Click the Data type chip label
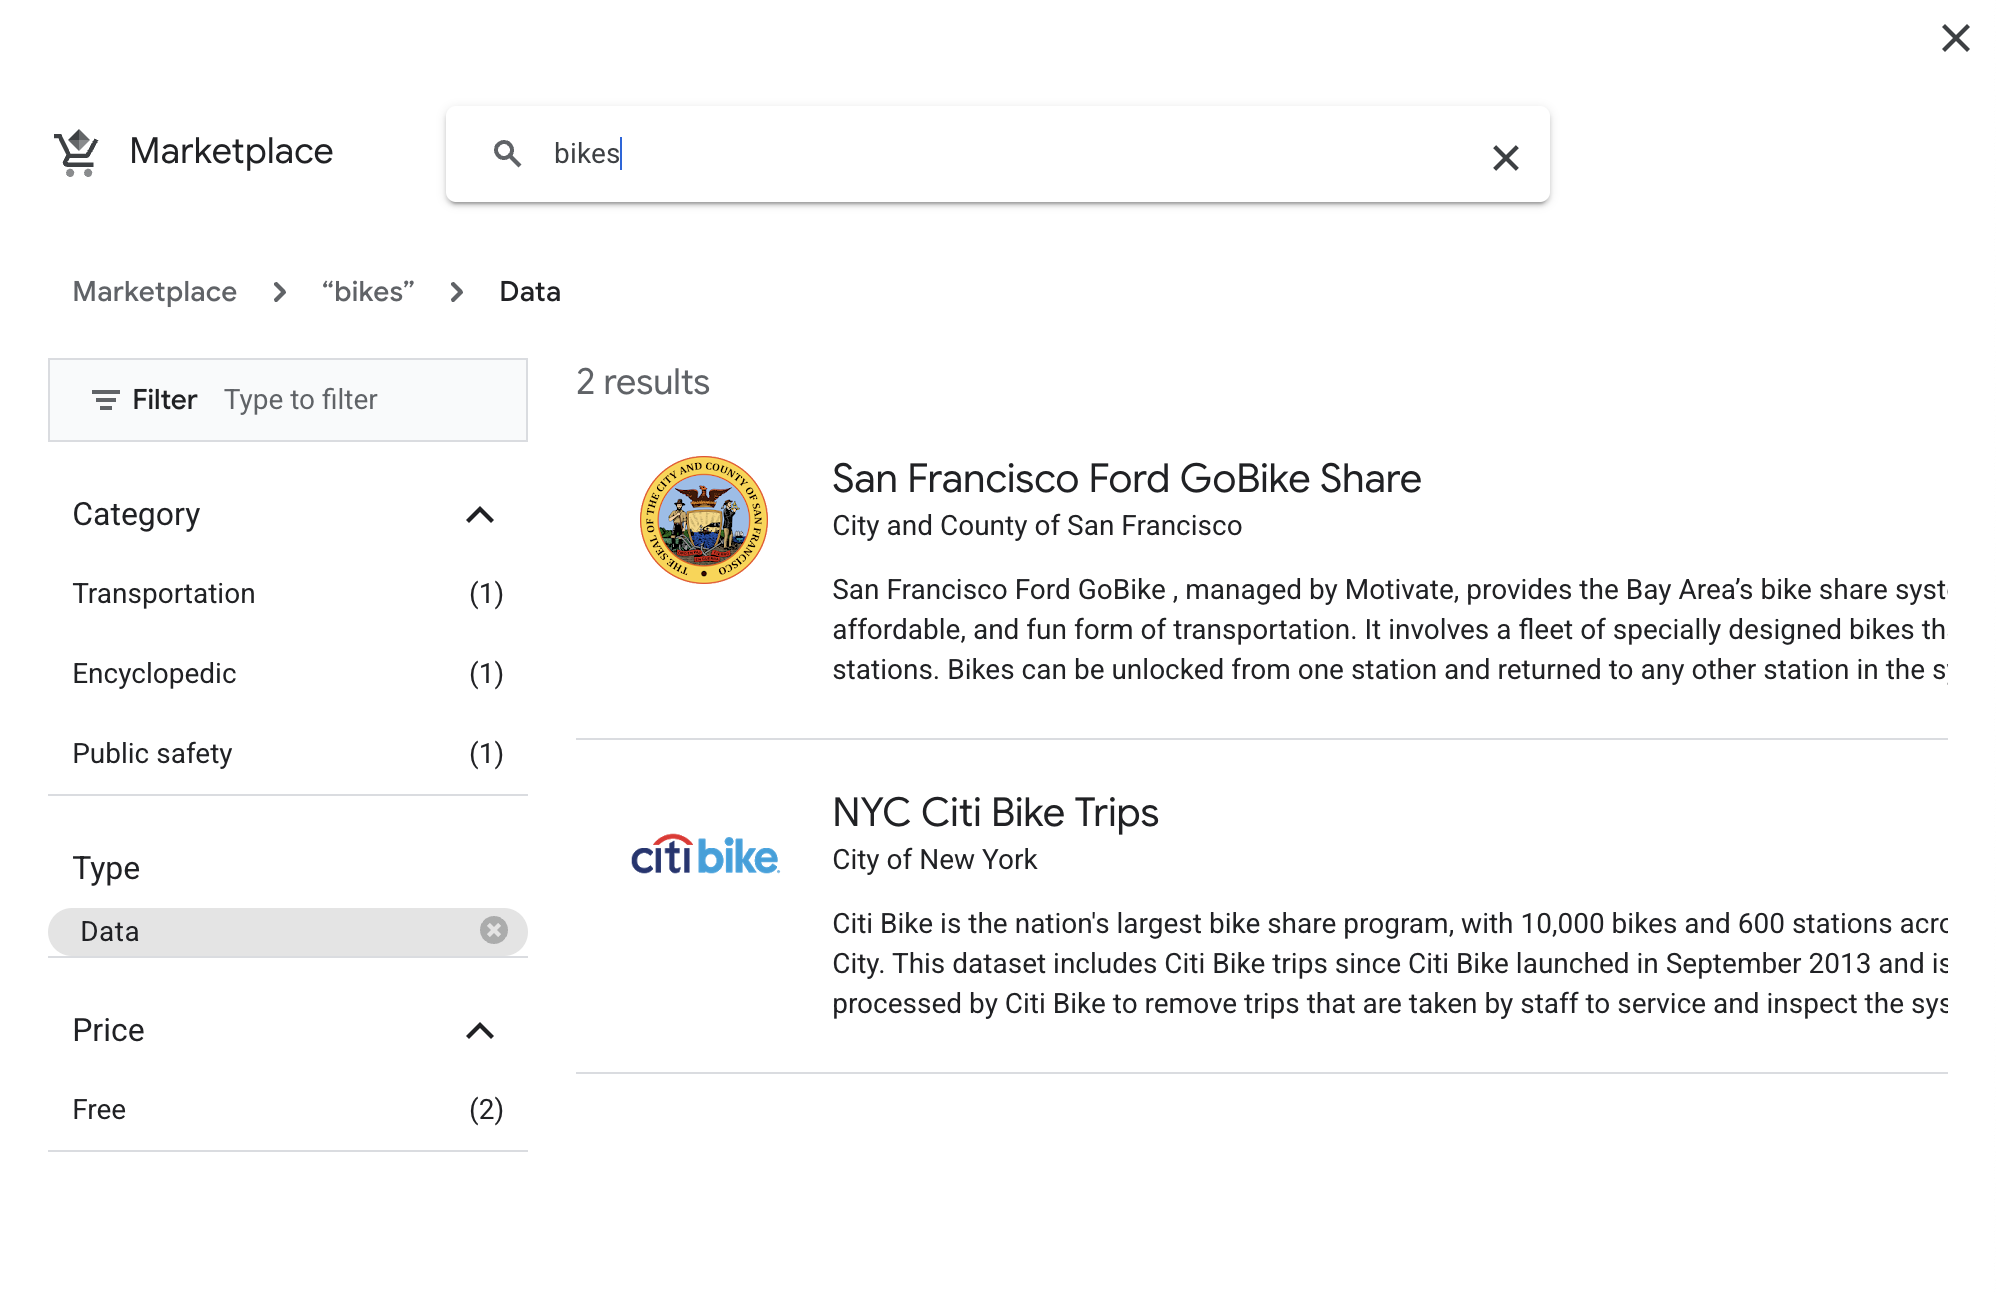This screenshot has width=1996, height=1294. 110,932
